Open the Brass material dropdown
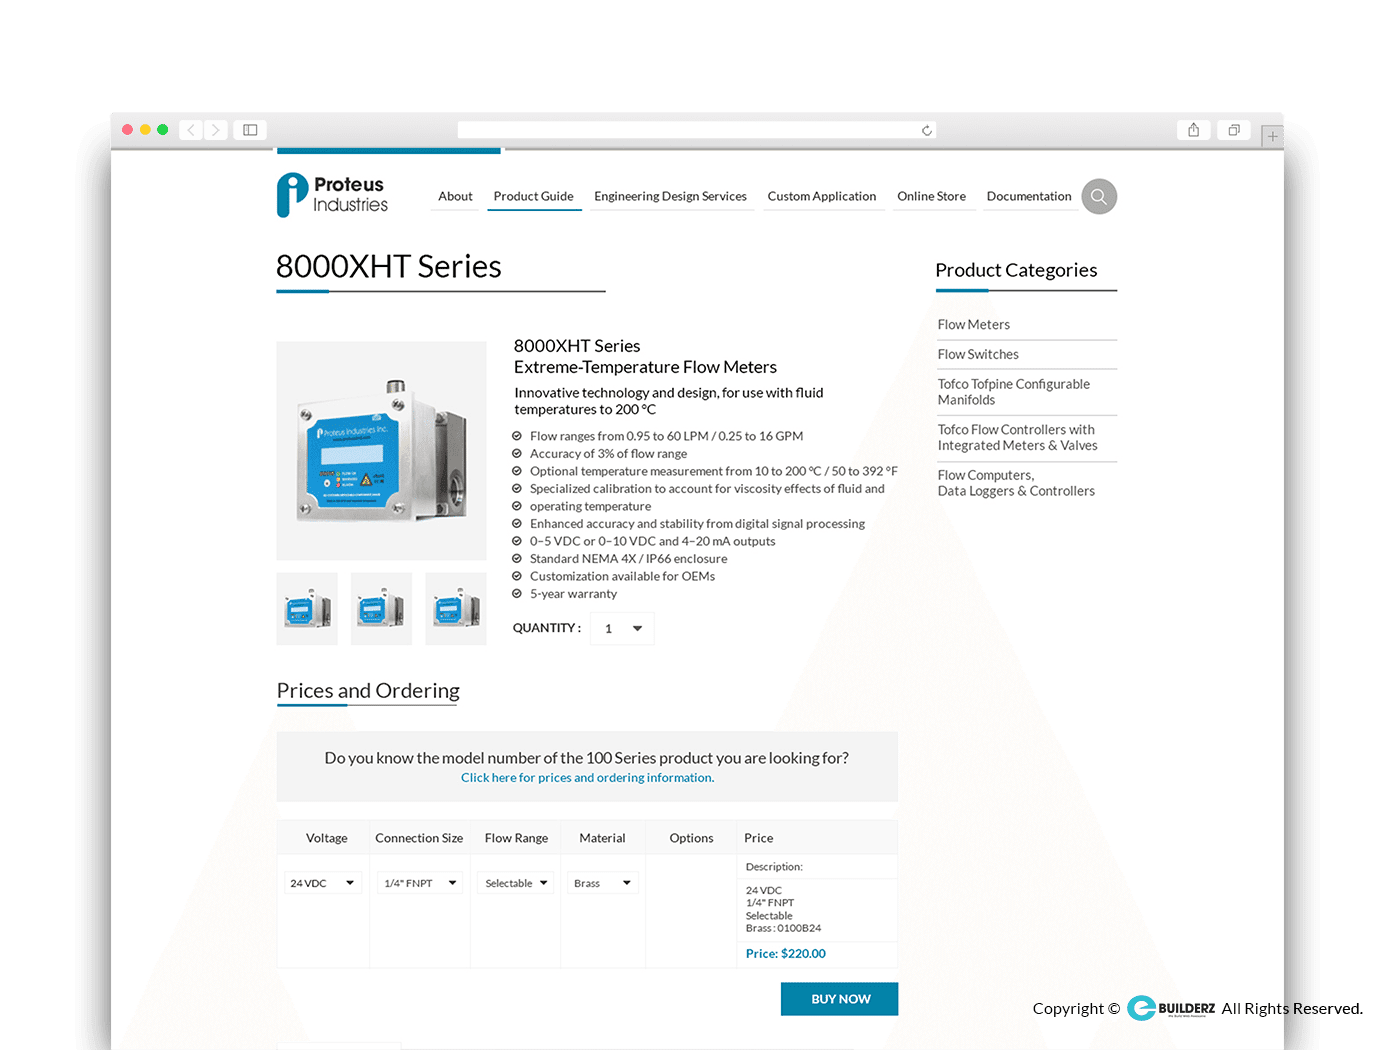This screenshot has width=1400, height=1050. pos(602,883)
